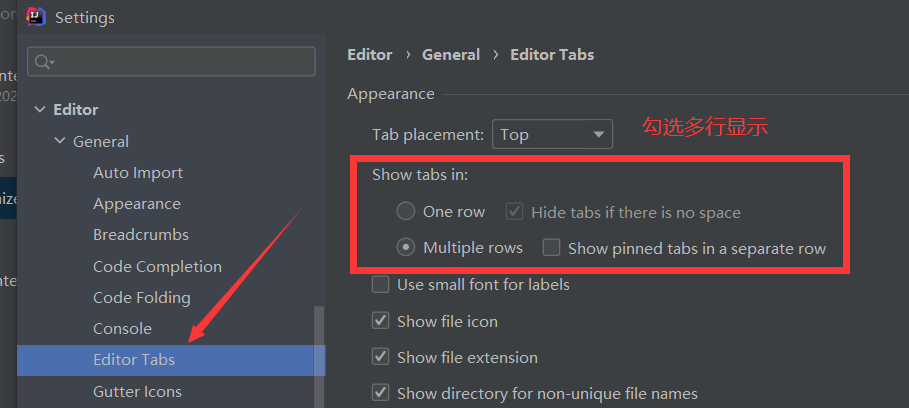Image resolution: width=909 pixels, height=408 pixels.
Task: Uncheck Show file extension
Action: [x=380, y=357]
